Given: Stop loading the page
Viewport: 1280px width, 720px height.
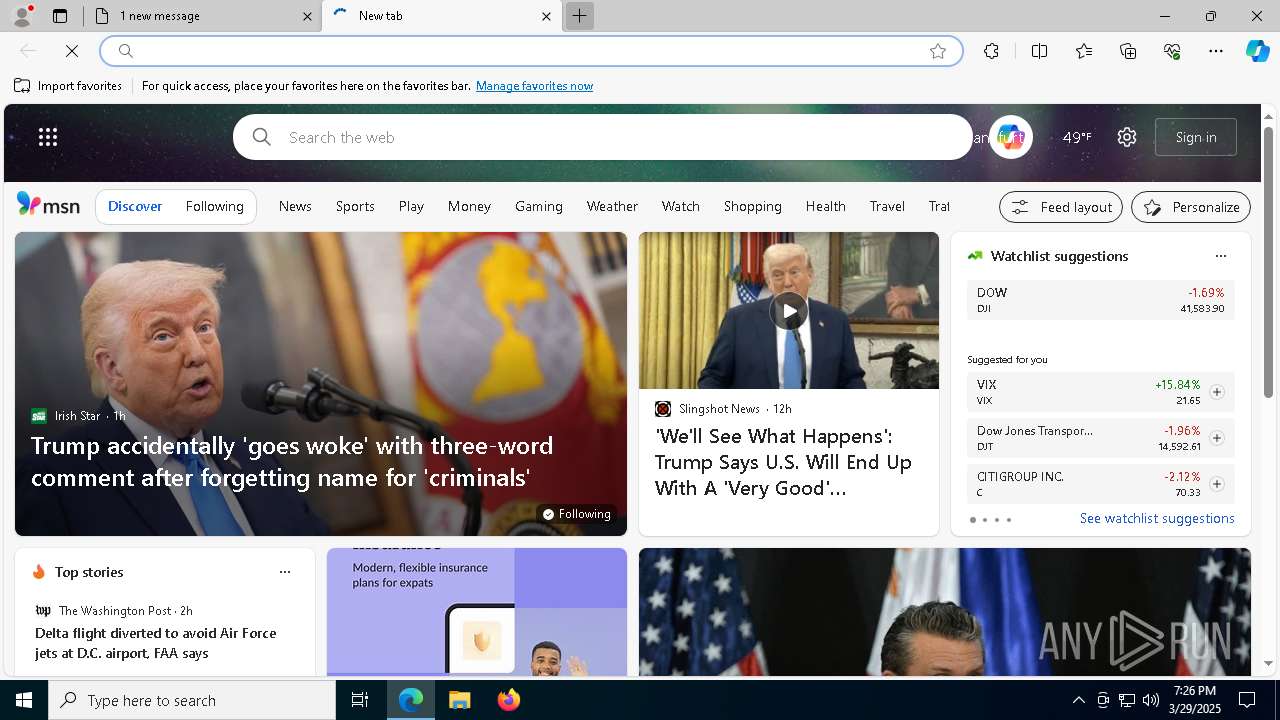Looking at the screenshot, I should coord(72,51).
